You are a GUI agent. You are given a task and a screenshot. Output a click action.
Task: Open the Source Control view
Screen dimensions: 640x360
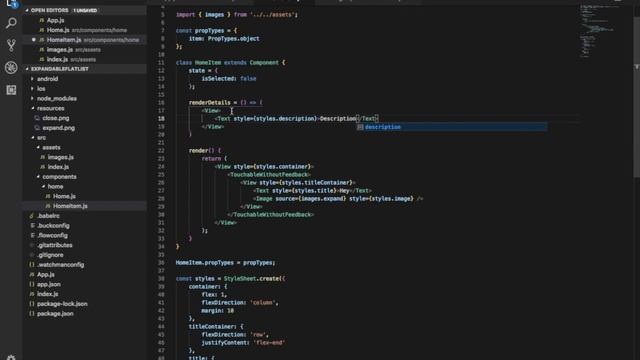[x=11, y=45]
